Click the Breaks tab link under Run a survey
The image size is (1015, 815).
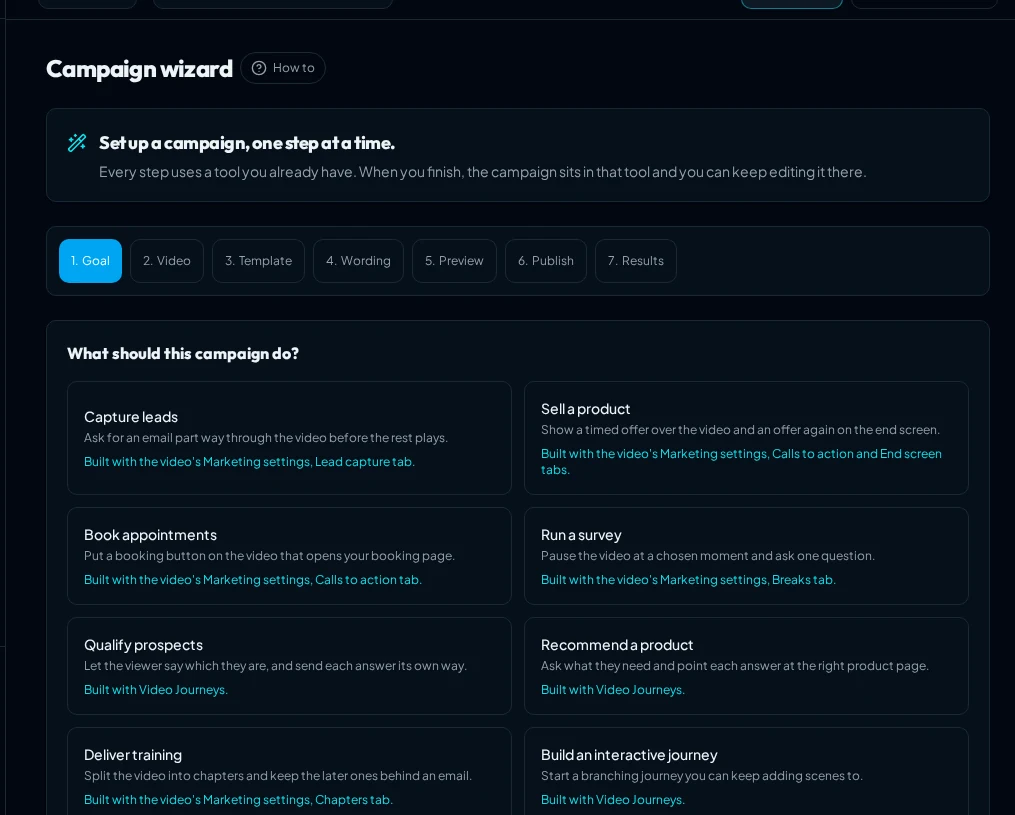click(803, 579)
